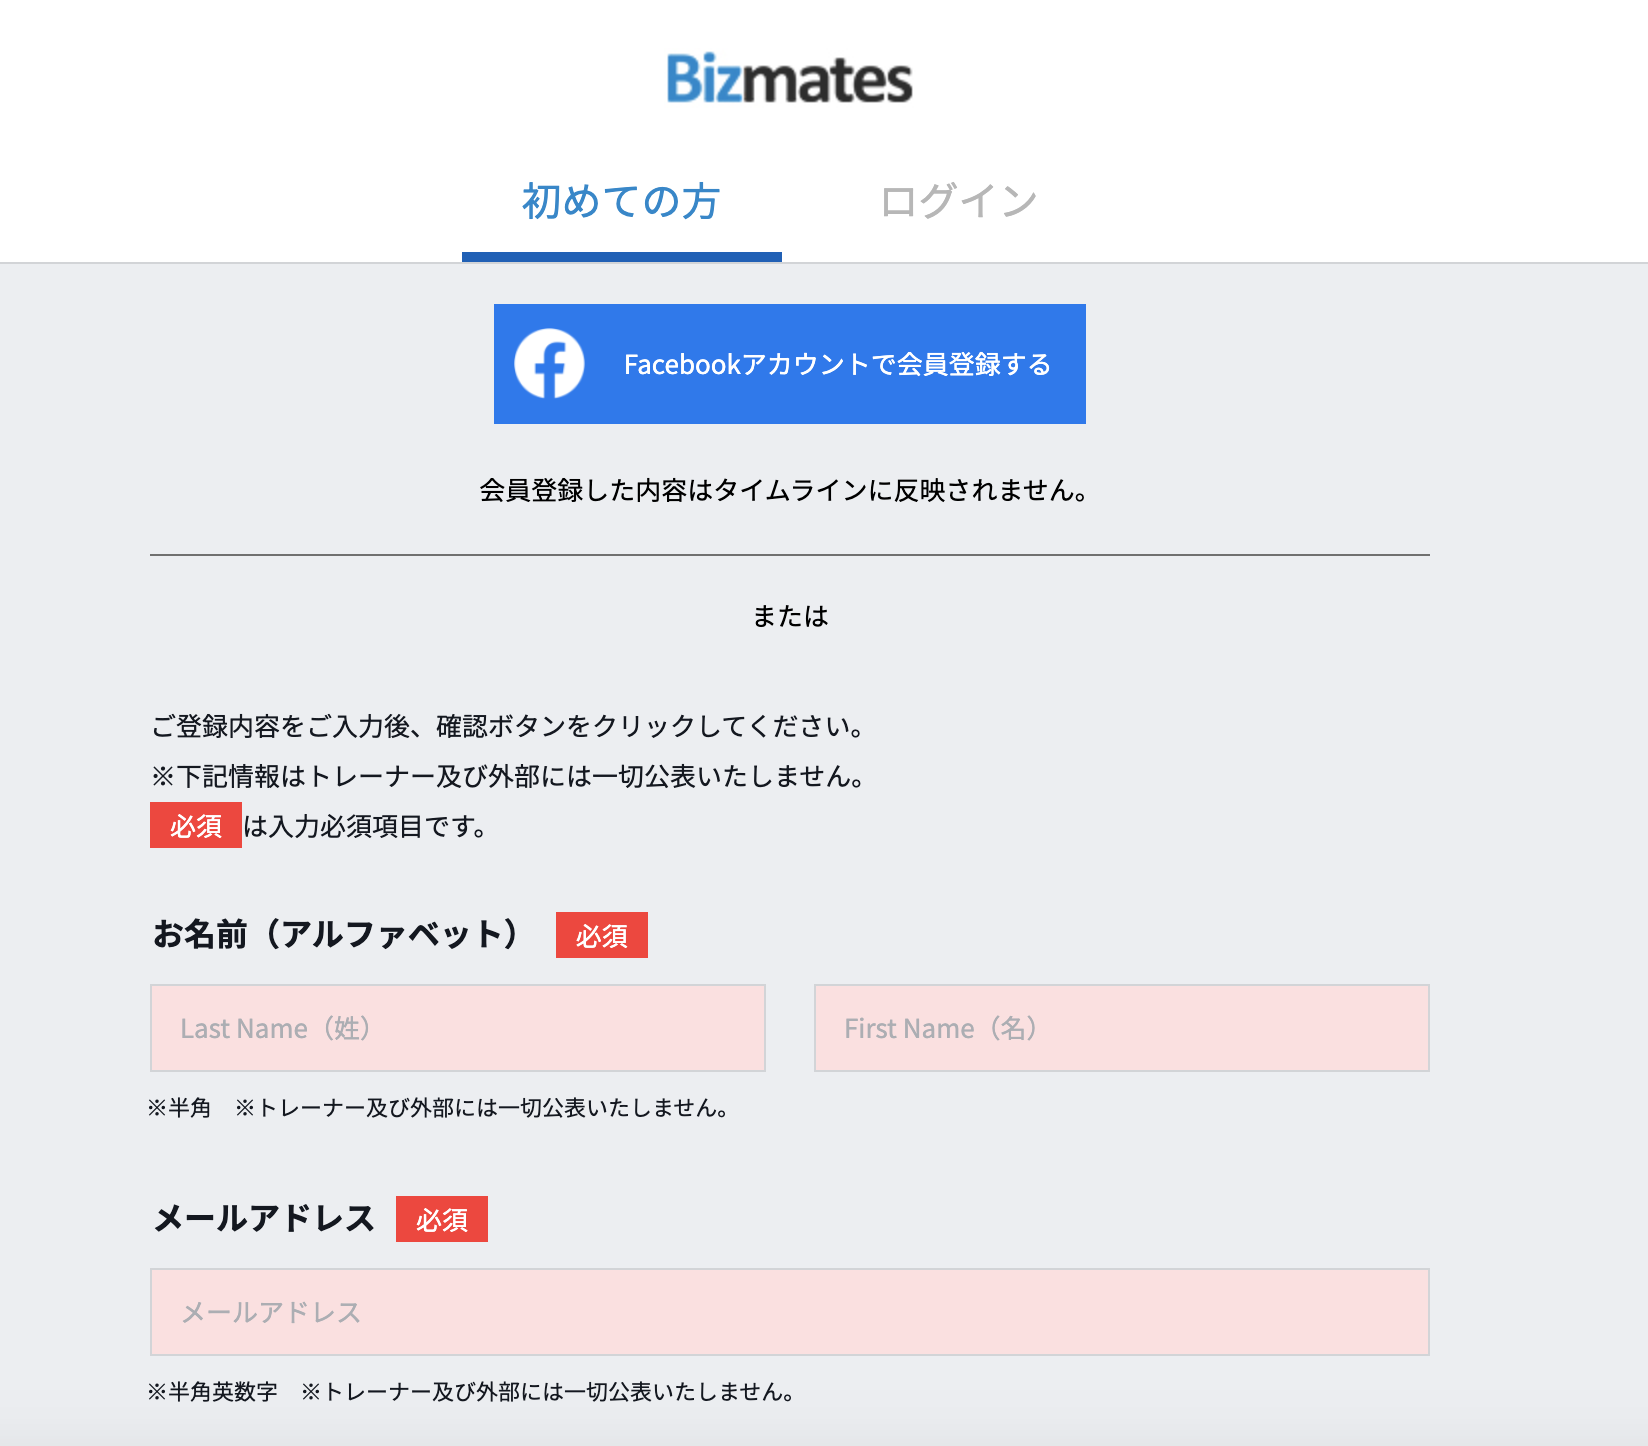1648x1446 pixels.
Task: Click the お名前（アルファベット）heading
Action: click(336, 934)
